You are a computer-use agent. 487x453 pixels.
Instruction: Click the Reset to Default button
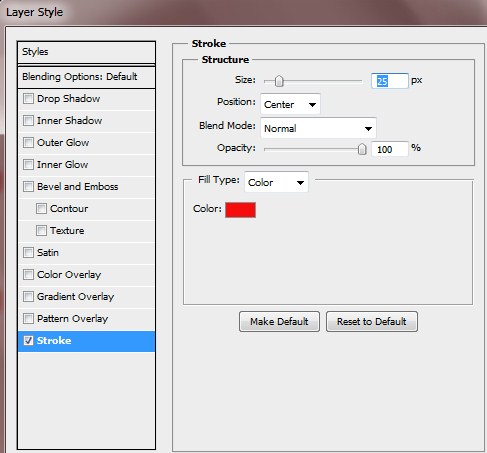pos(372,322)
